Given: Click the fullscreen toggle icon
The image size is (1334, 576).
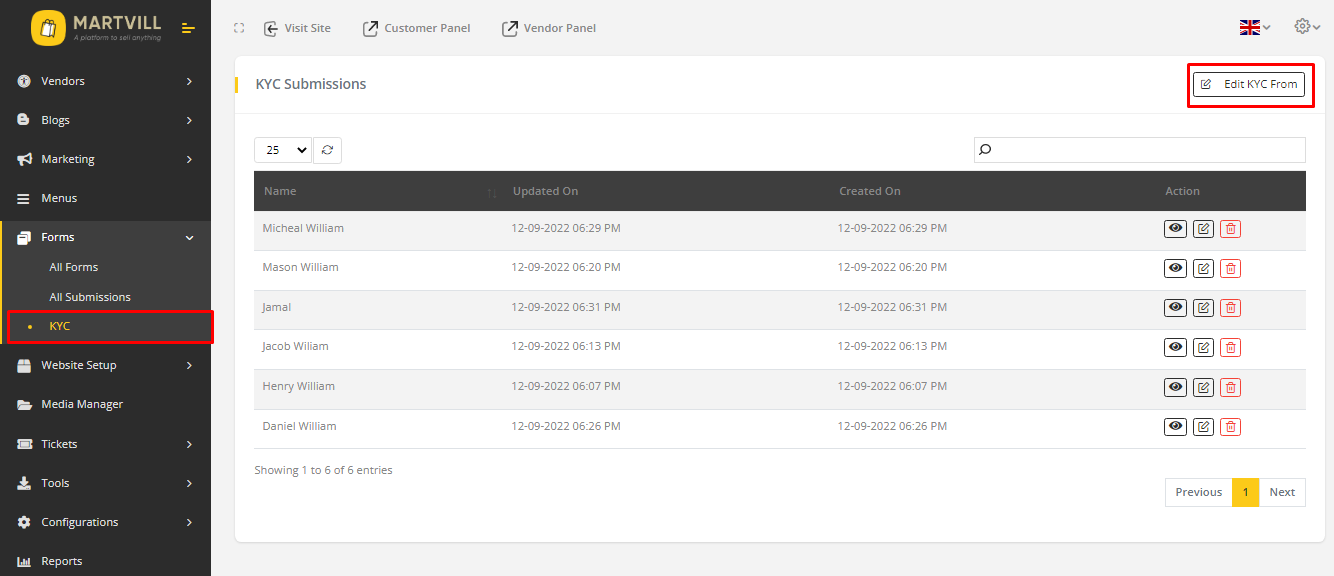Looking at the screenshot, I should click(239, 28).
